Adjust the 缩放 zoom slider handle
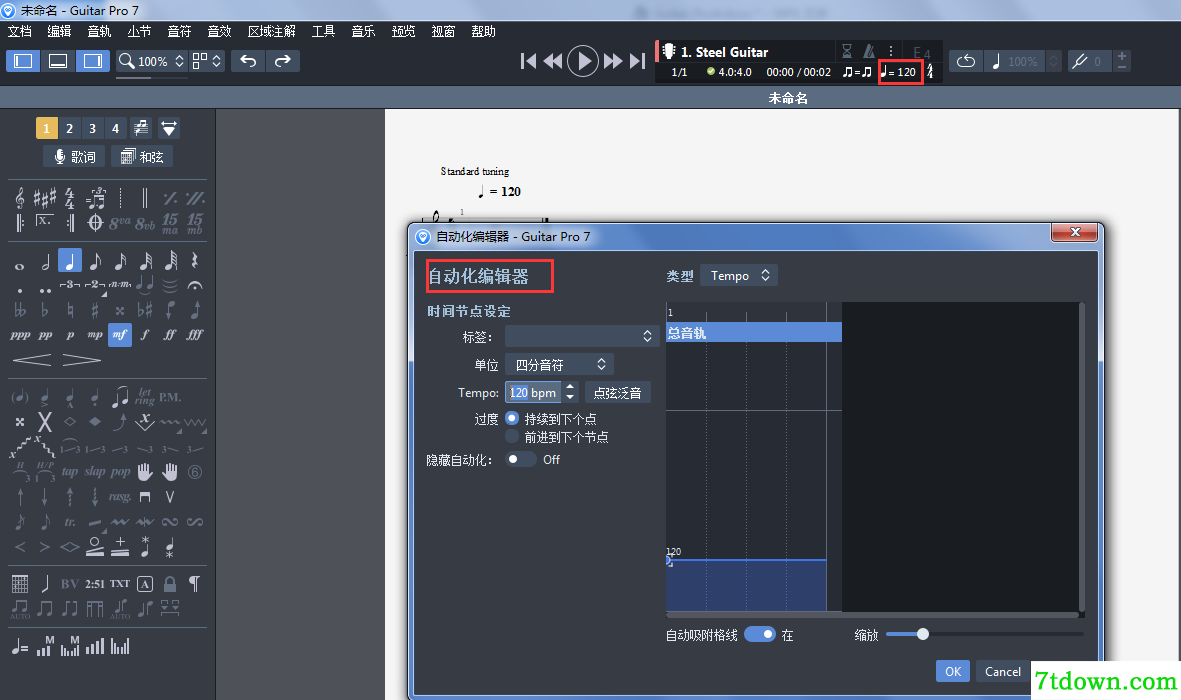Screen dimensions: 1181x700 (x=923, y=634)
